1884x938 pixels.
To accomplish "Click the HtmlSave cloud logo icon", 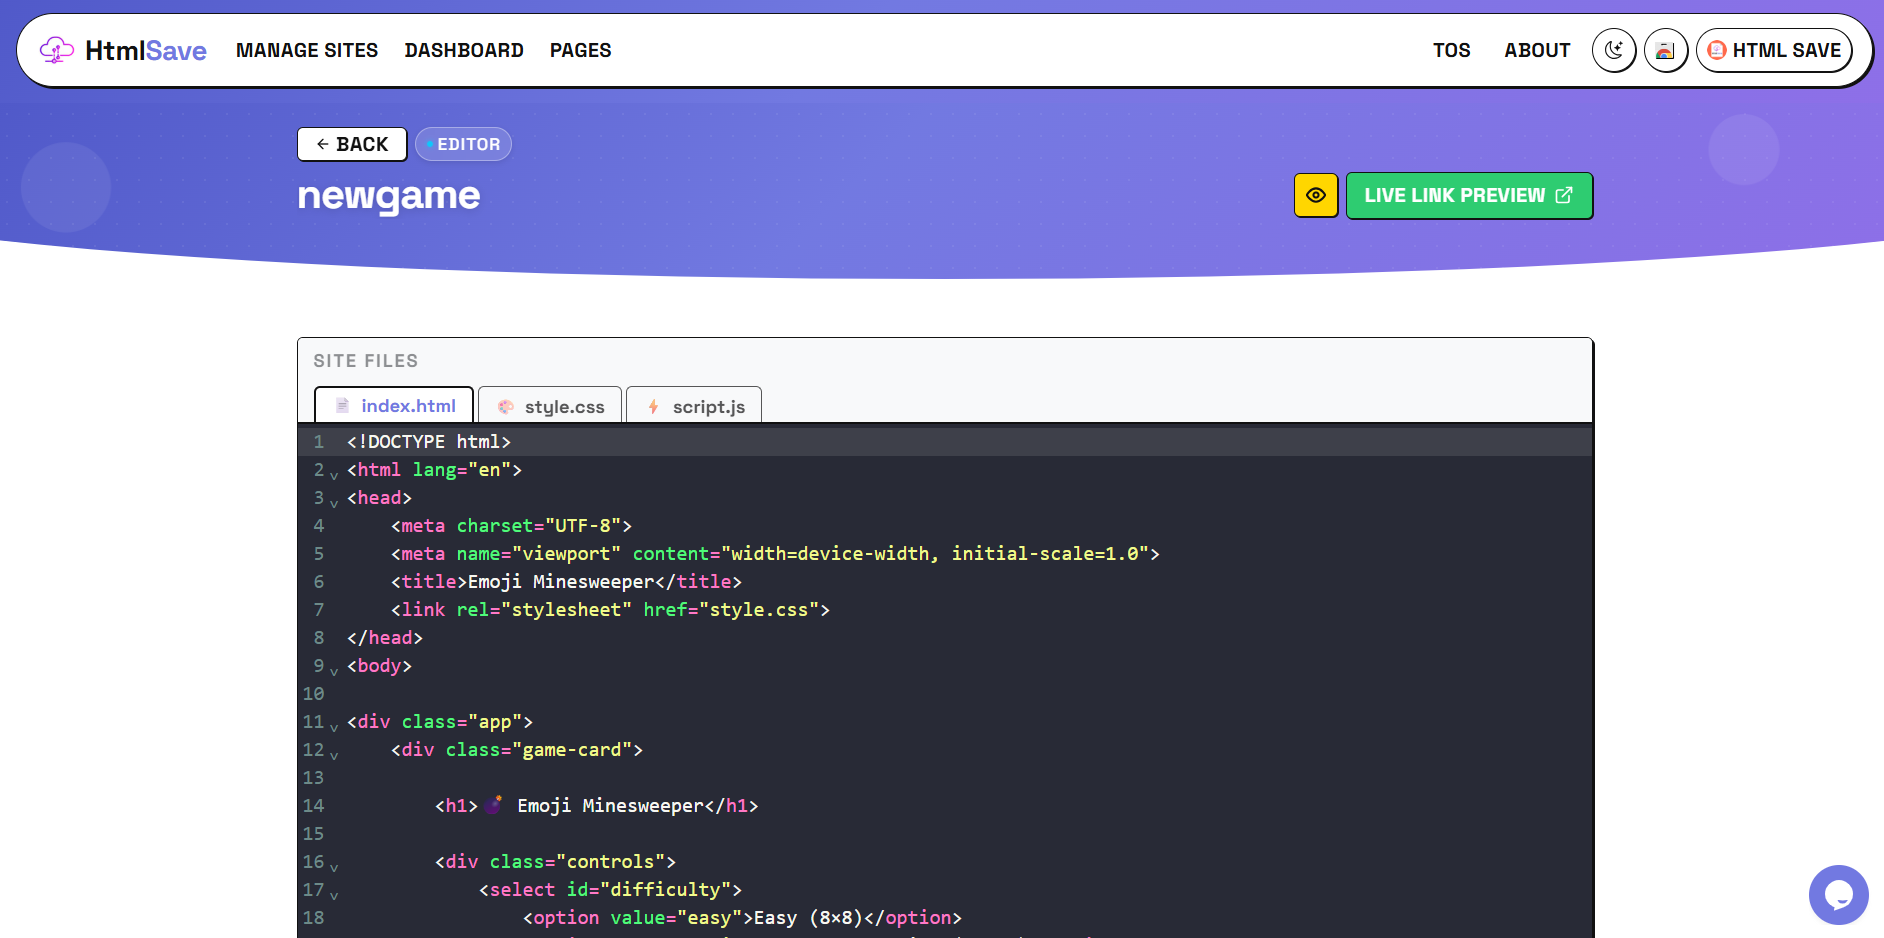I will (57, 50).
